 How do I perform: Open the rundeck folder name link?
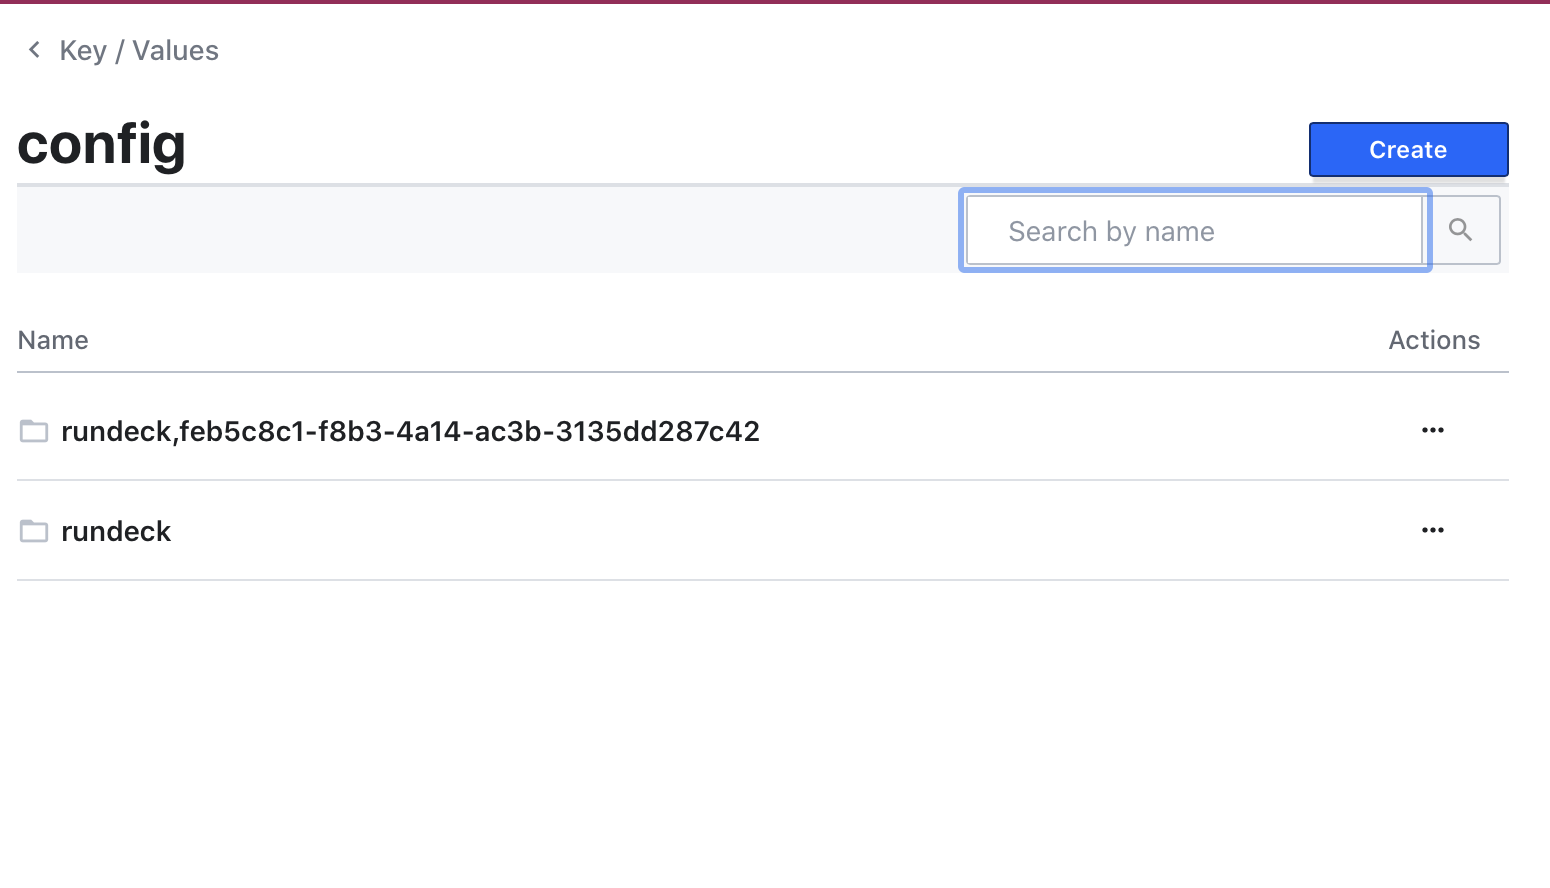point(116,531)
